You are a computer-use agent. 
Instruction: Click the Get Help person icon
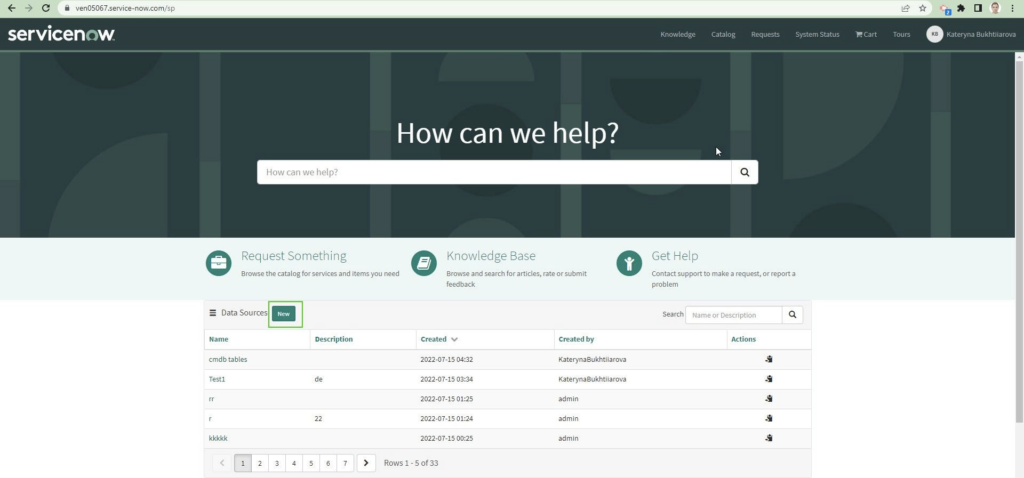[x=629, y=263]
